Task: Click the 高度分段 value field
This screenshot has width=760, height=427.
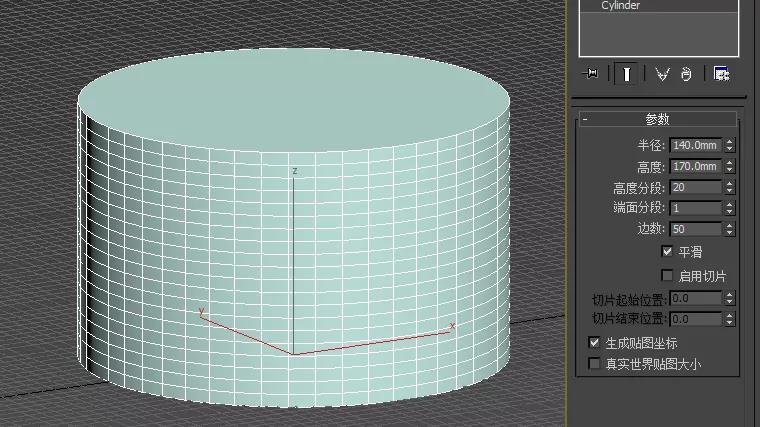Action: click(x=696, y=187)
